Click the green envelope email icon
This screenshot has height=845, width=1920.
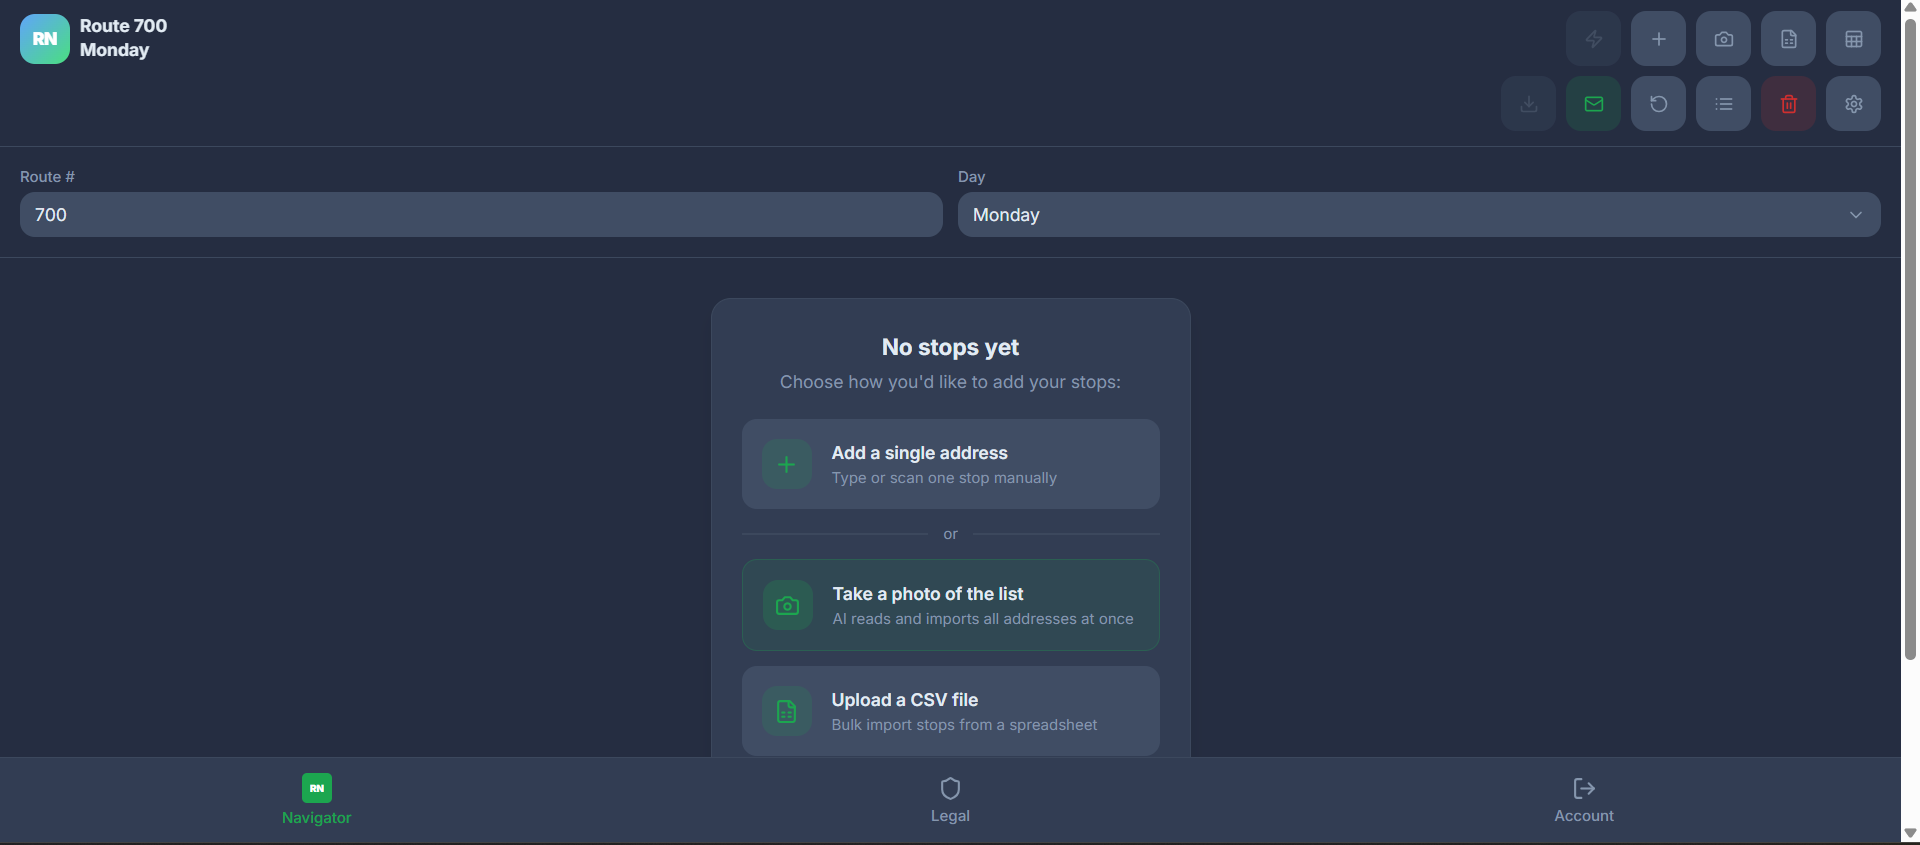coord(1593,104)
